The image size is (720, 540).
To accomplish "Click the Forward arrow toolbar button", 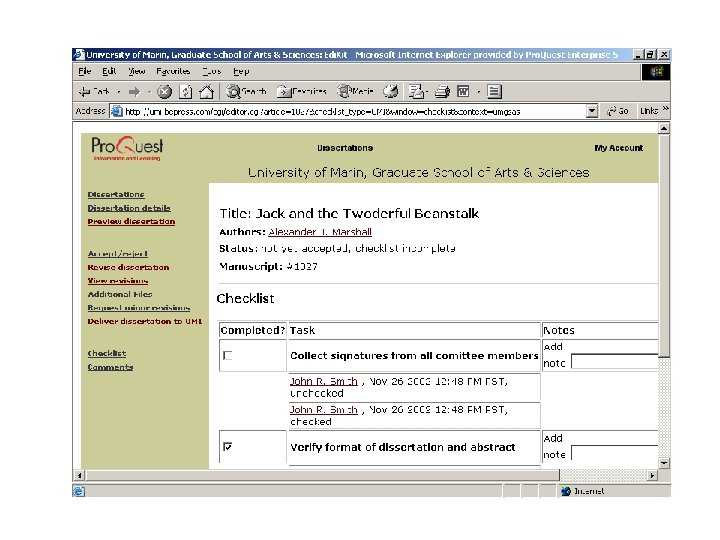I will (134, 92).
